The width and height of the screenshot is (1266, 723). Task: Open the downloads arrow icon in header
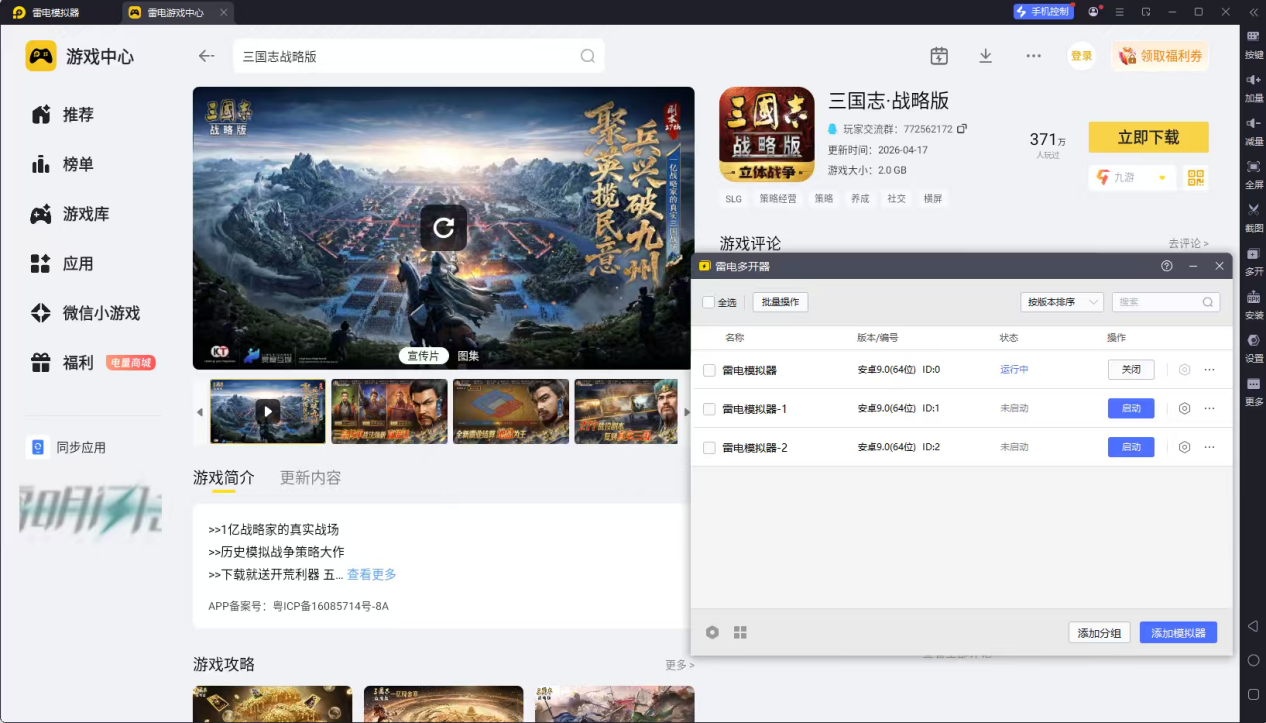(985, 56)
